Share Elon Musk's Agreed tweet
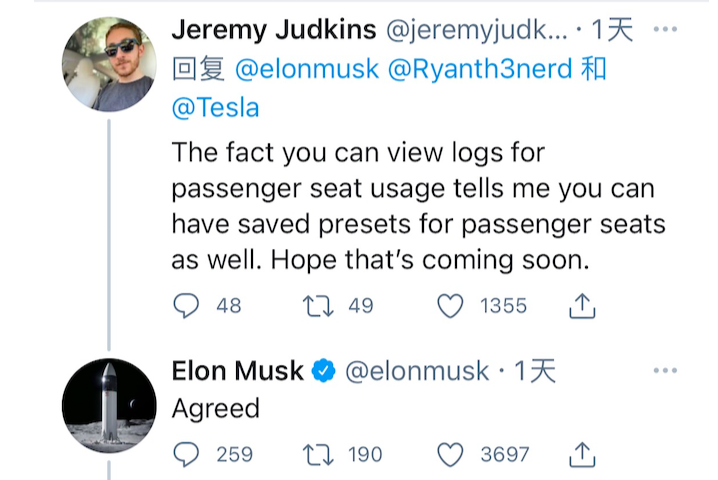This screenshot has height=480, width=718. pos(582,456)
